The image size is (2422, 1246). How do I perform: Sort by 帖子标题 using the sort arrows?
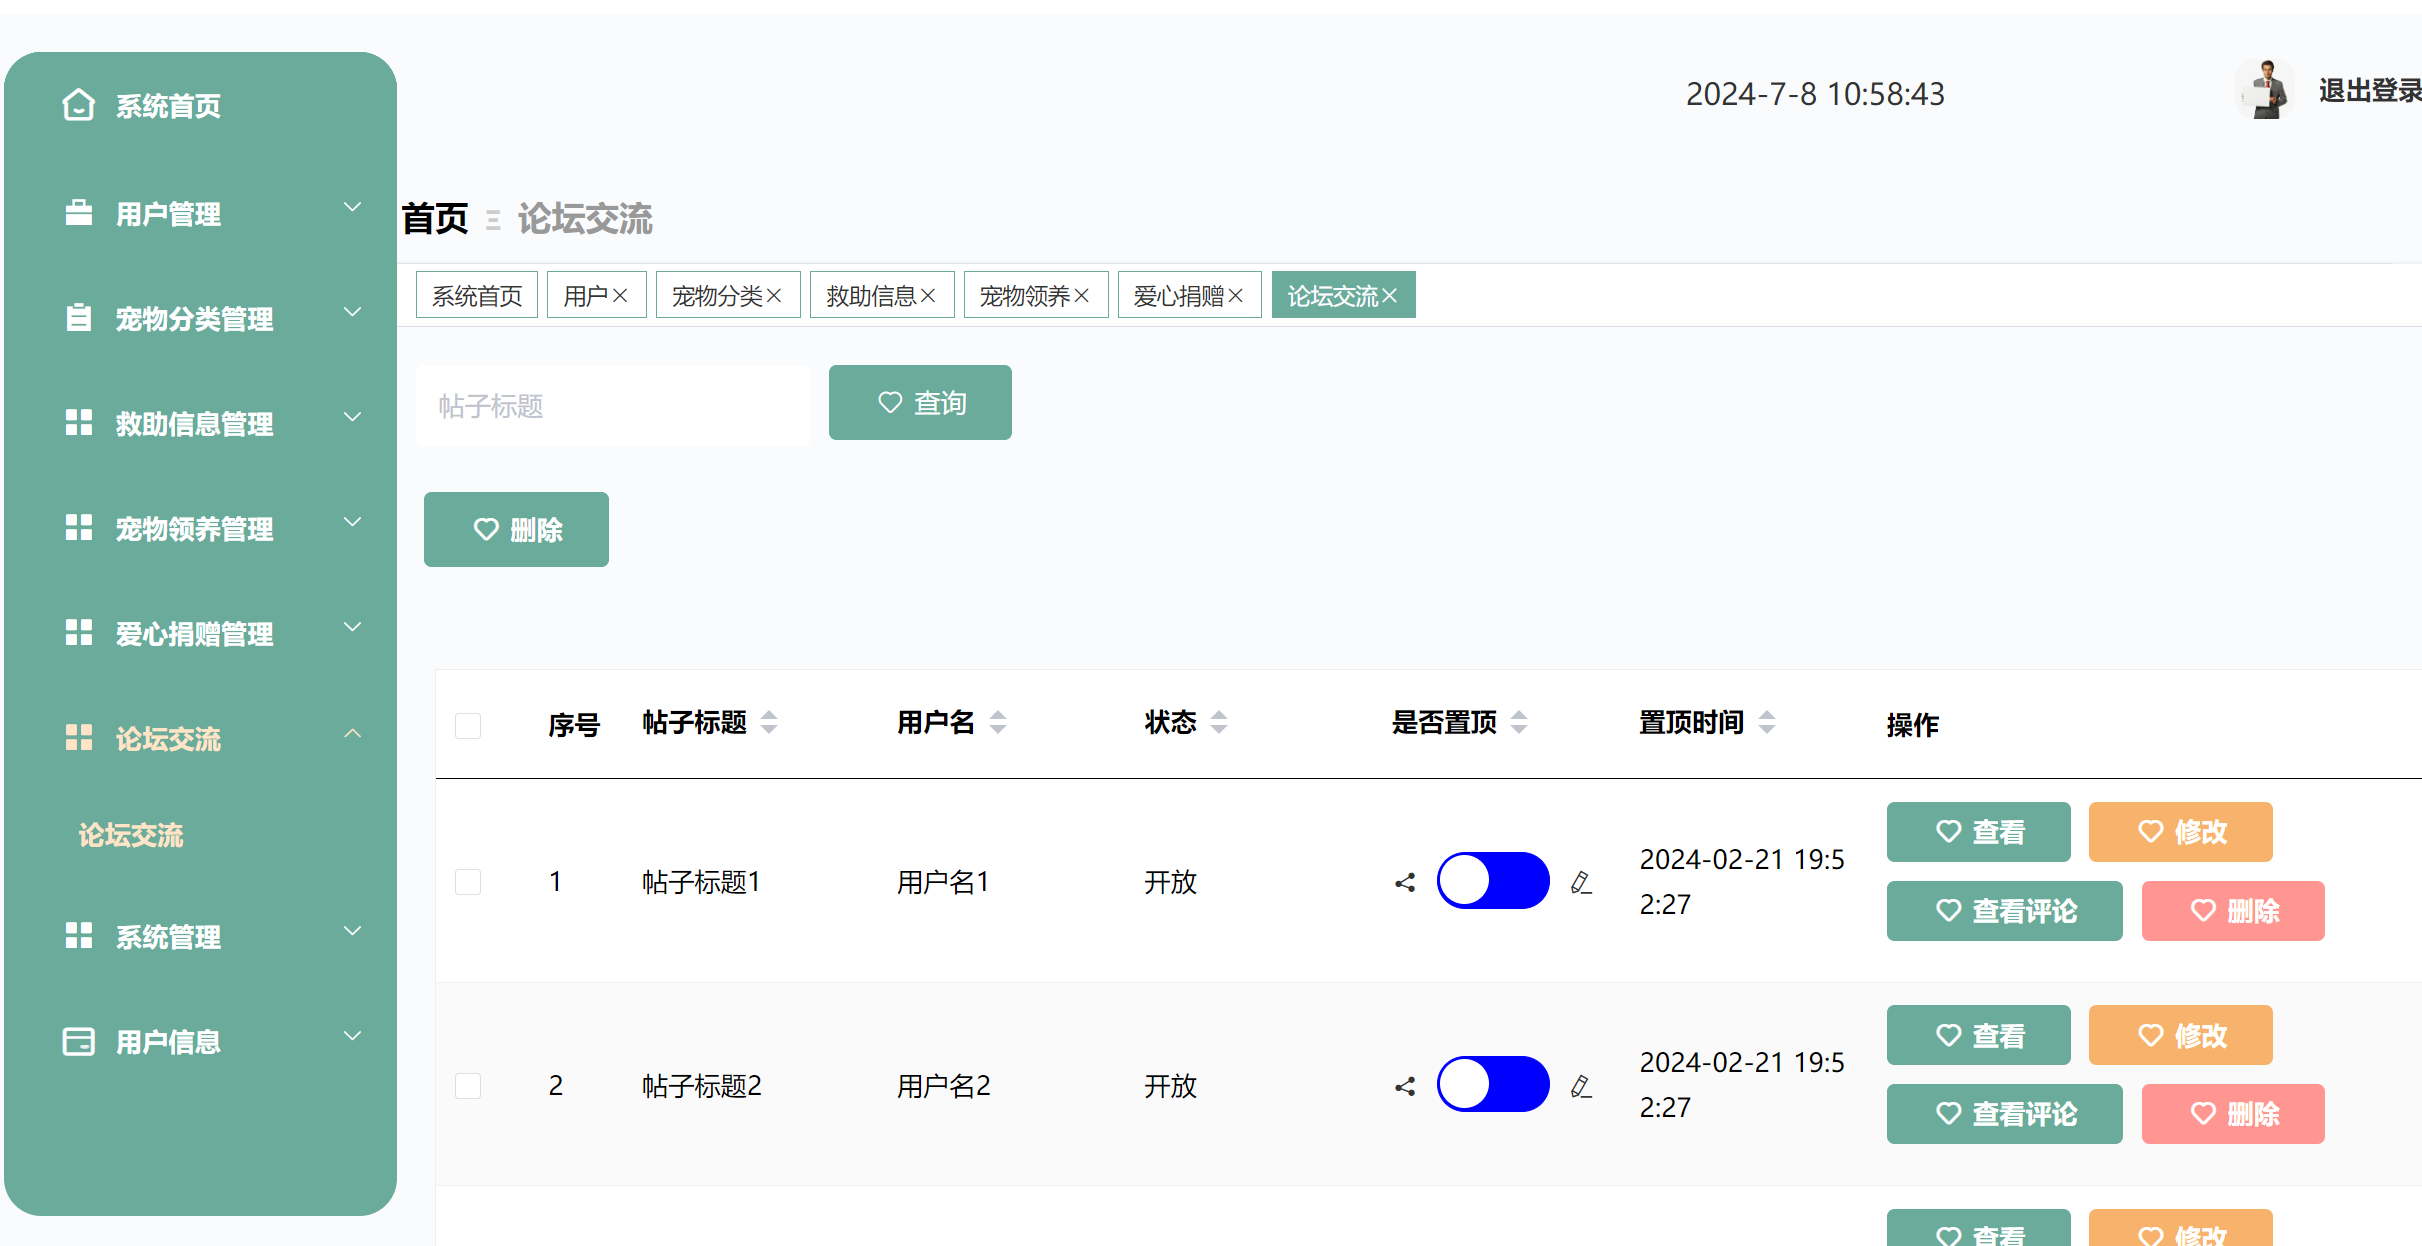click(x=769, y=722)
